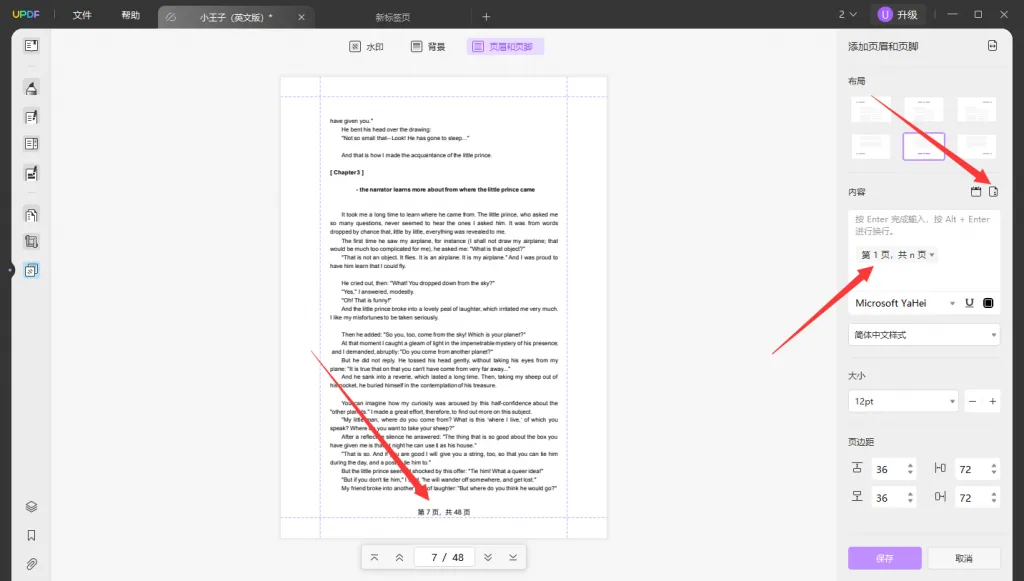Open a new tab with plus icon

pyautogui.click(x=486, y=17)
